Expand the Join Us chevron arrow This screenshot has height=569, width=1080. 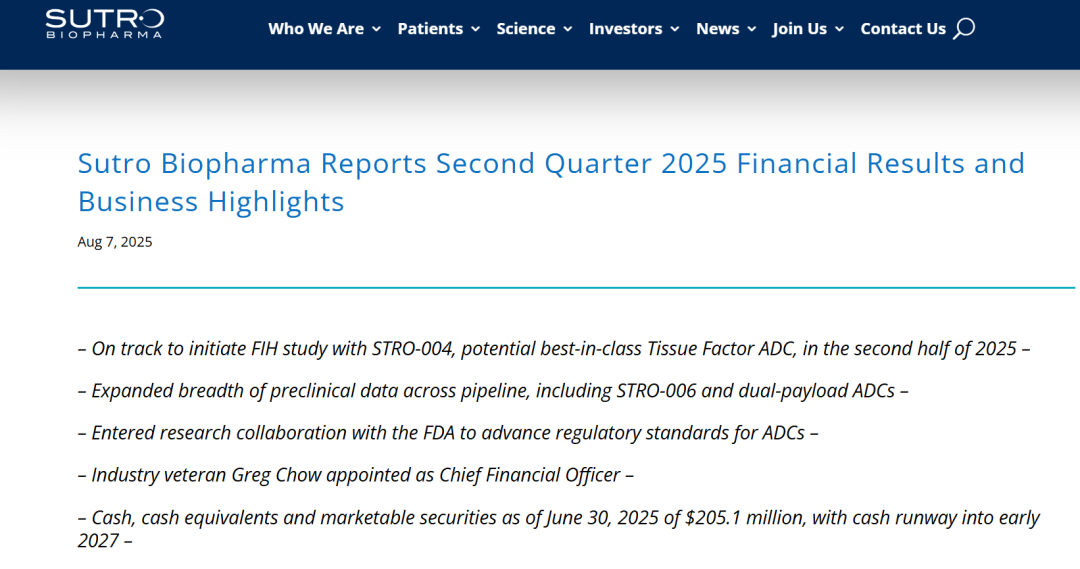(840, 30)
